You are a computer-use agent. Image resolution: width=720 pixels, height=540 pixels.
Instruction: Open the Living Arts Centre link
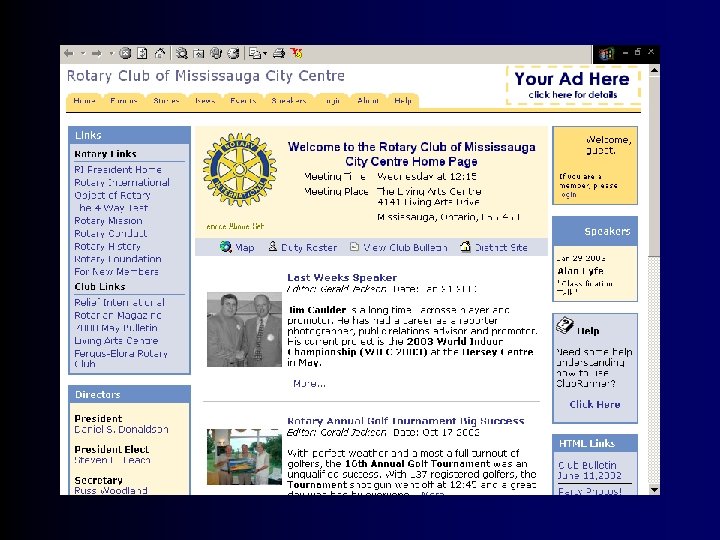(x=116, y=341)
